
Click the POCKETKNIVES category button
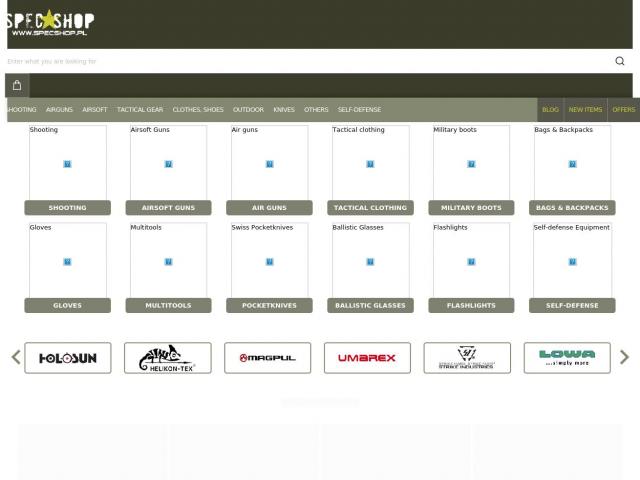[269, 305]
